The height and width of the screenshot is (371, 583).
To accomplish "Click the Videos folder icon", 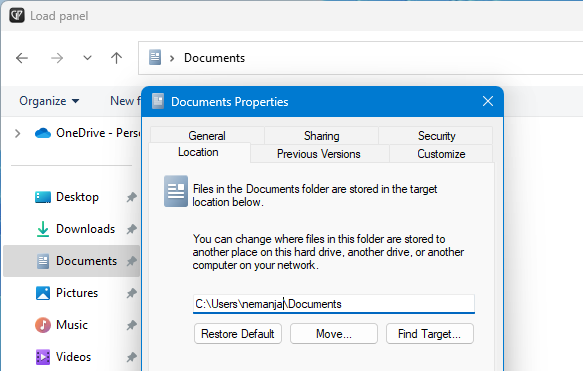I will [43, 357].
